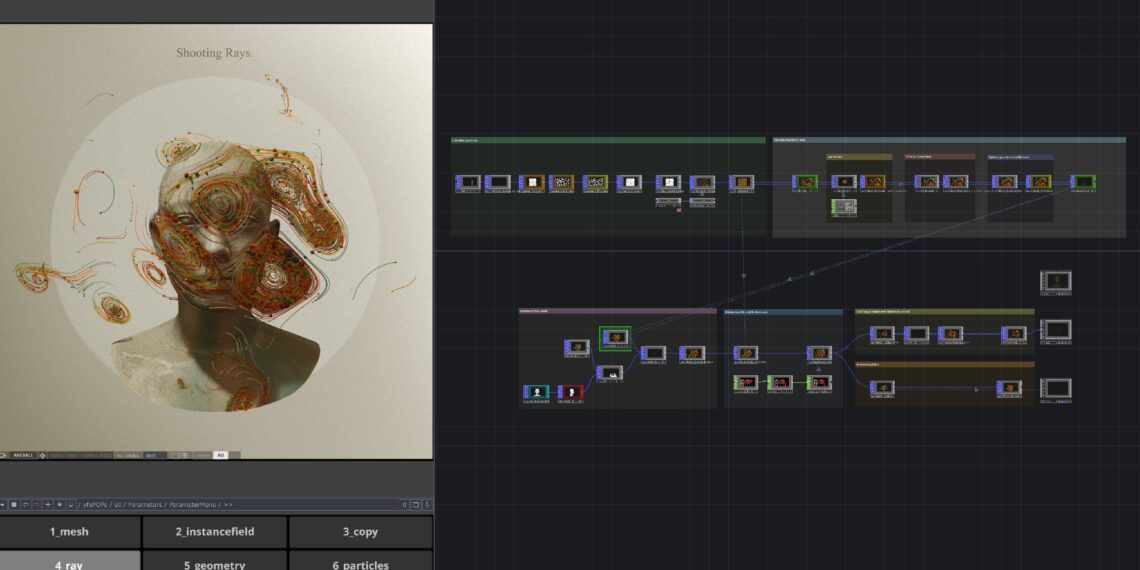Click ParameterMenu in the path breadcrumb
The image size is (1140, 570).
pos(194,505)
